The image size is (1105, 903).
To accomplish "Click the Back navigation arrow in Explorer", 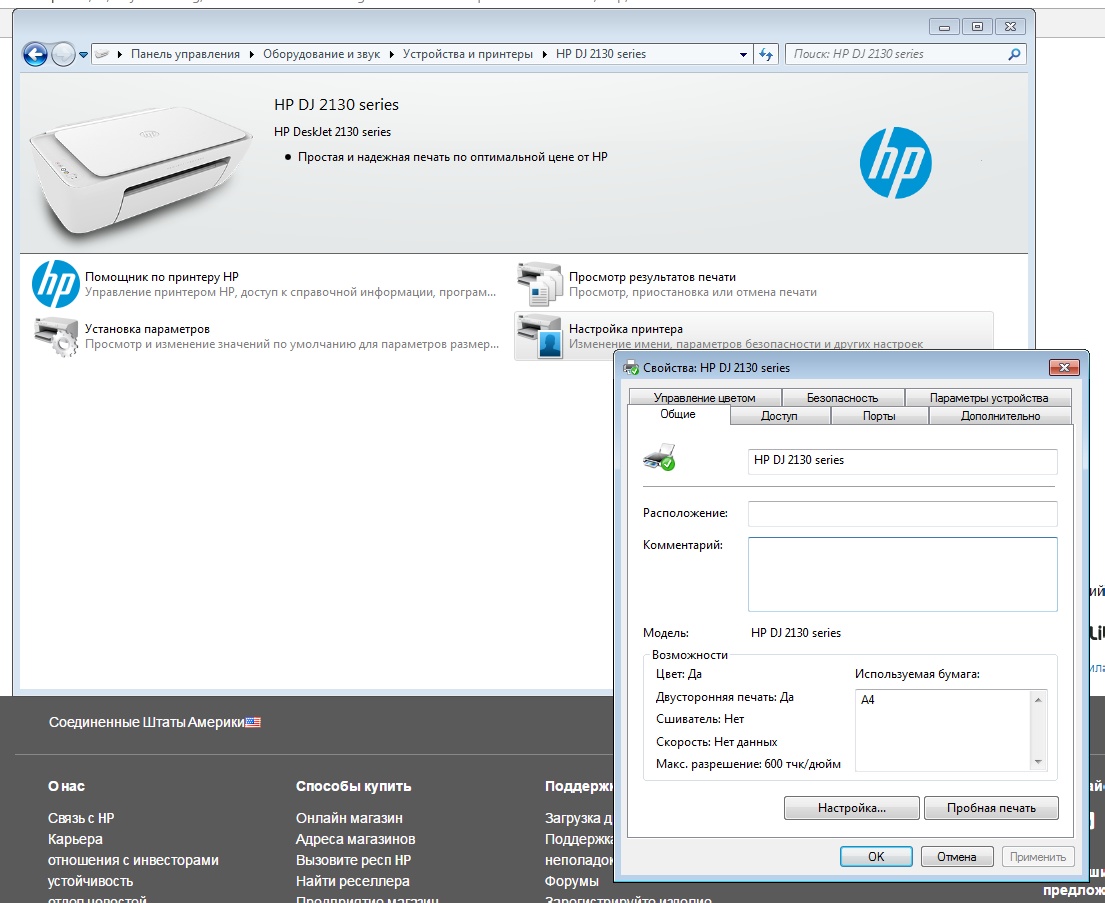I will [35, 54].
